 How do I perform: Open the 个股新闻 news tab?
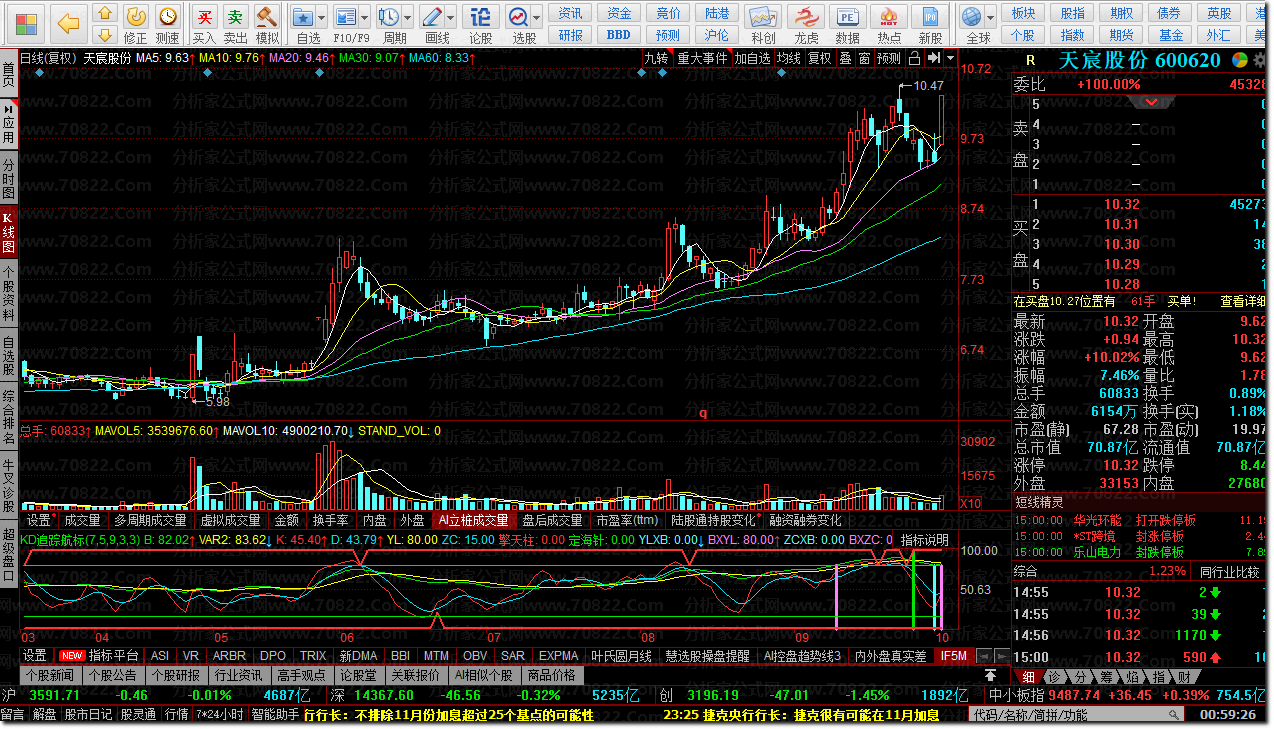tap(50, 675)
